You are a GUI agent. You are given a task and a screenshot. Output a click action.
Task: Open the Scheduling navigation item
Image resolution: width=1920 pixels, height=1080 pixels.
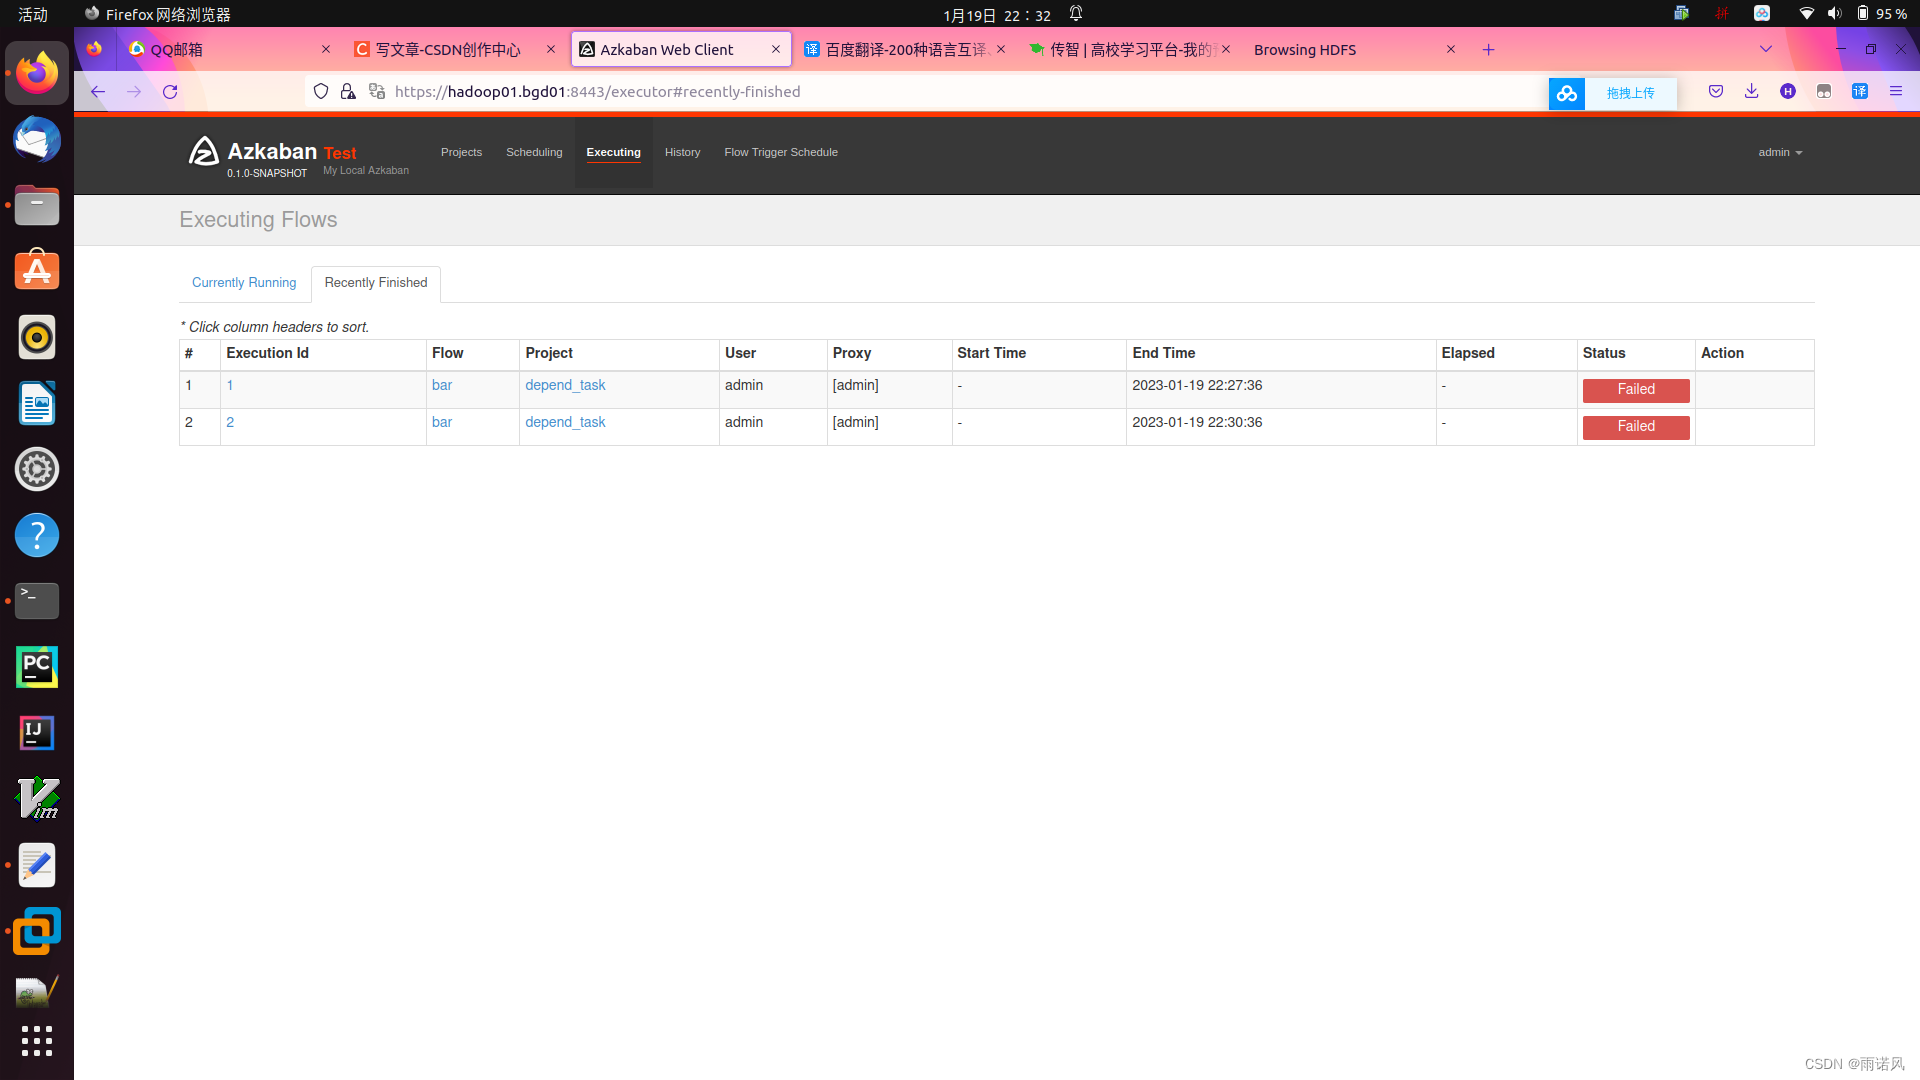click(534, 153)
